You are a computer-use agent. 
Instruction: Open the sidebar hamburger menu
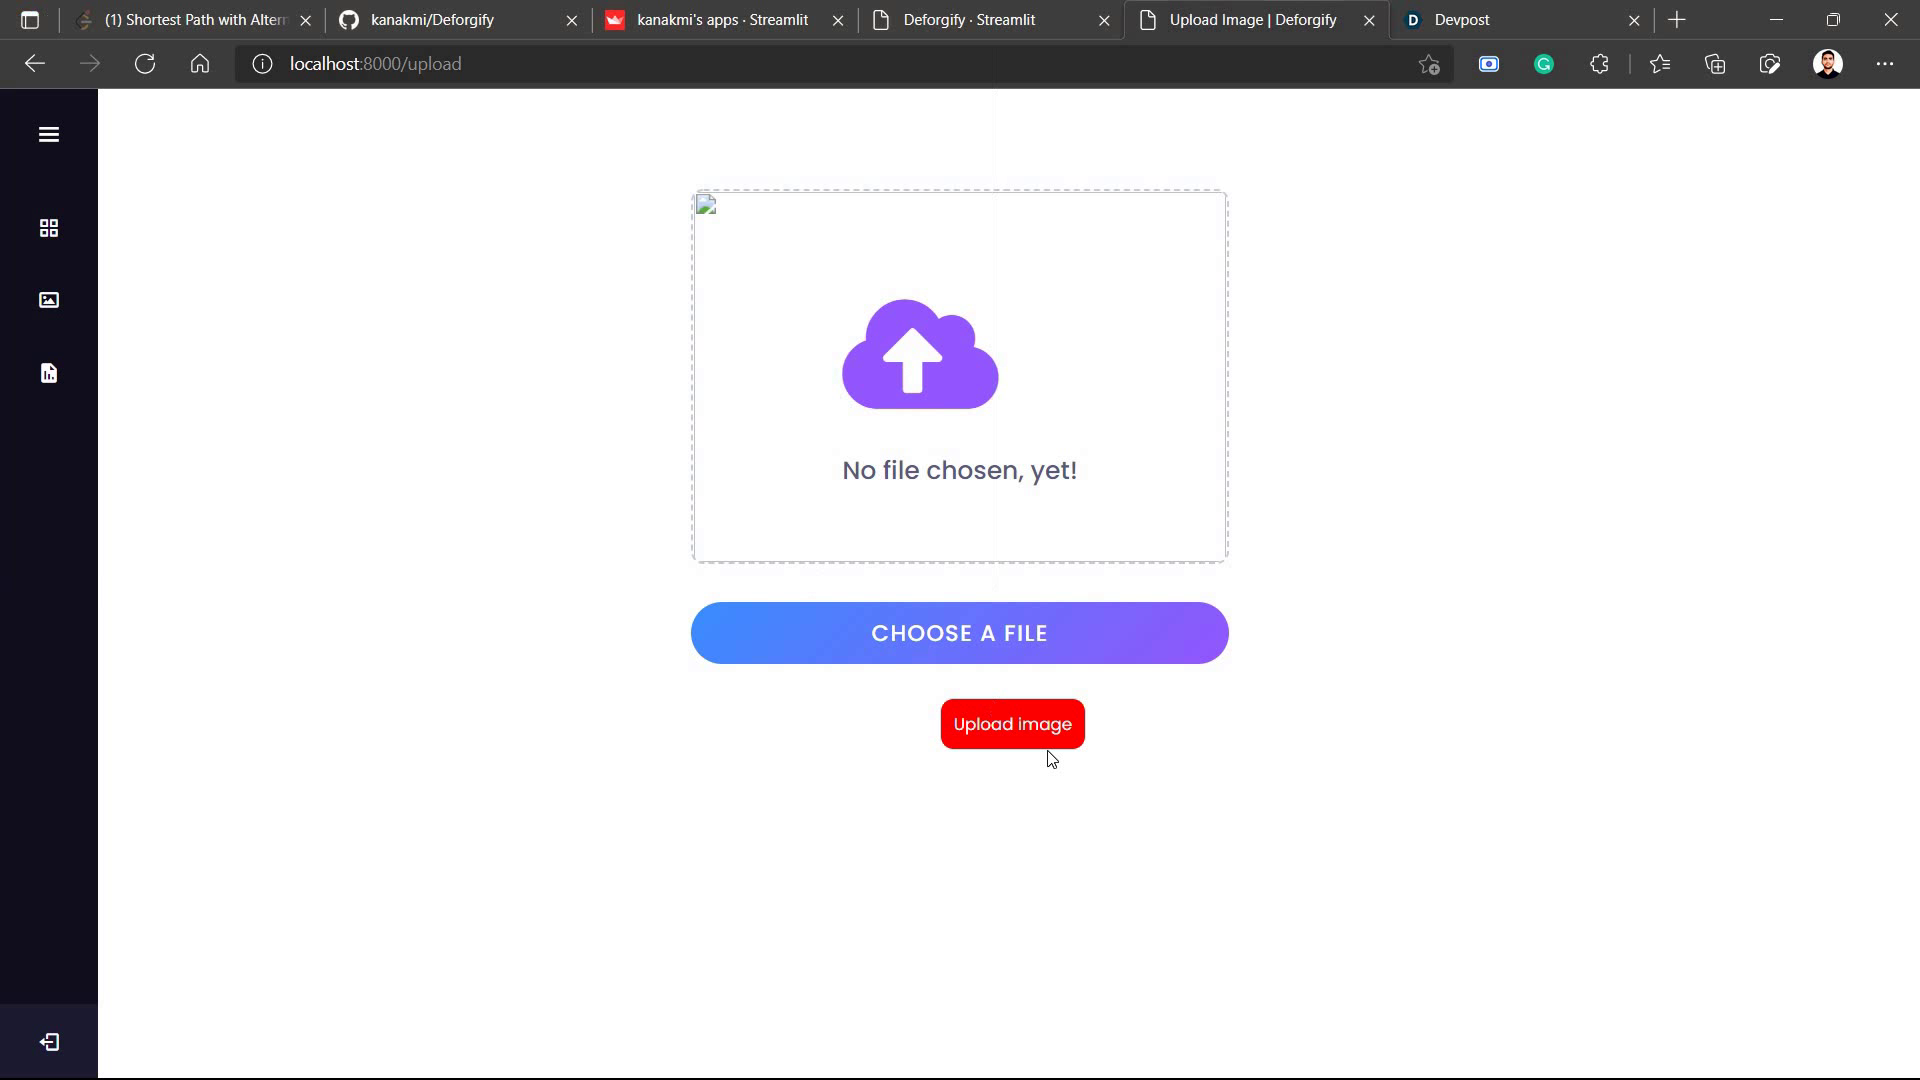(48, 135)
